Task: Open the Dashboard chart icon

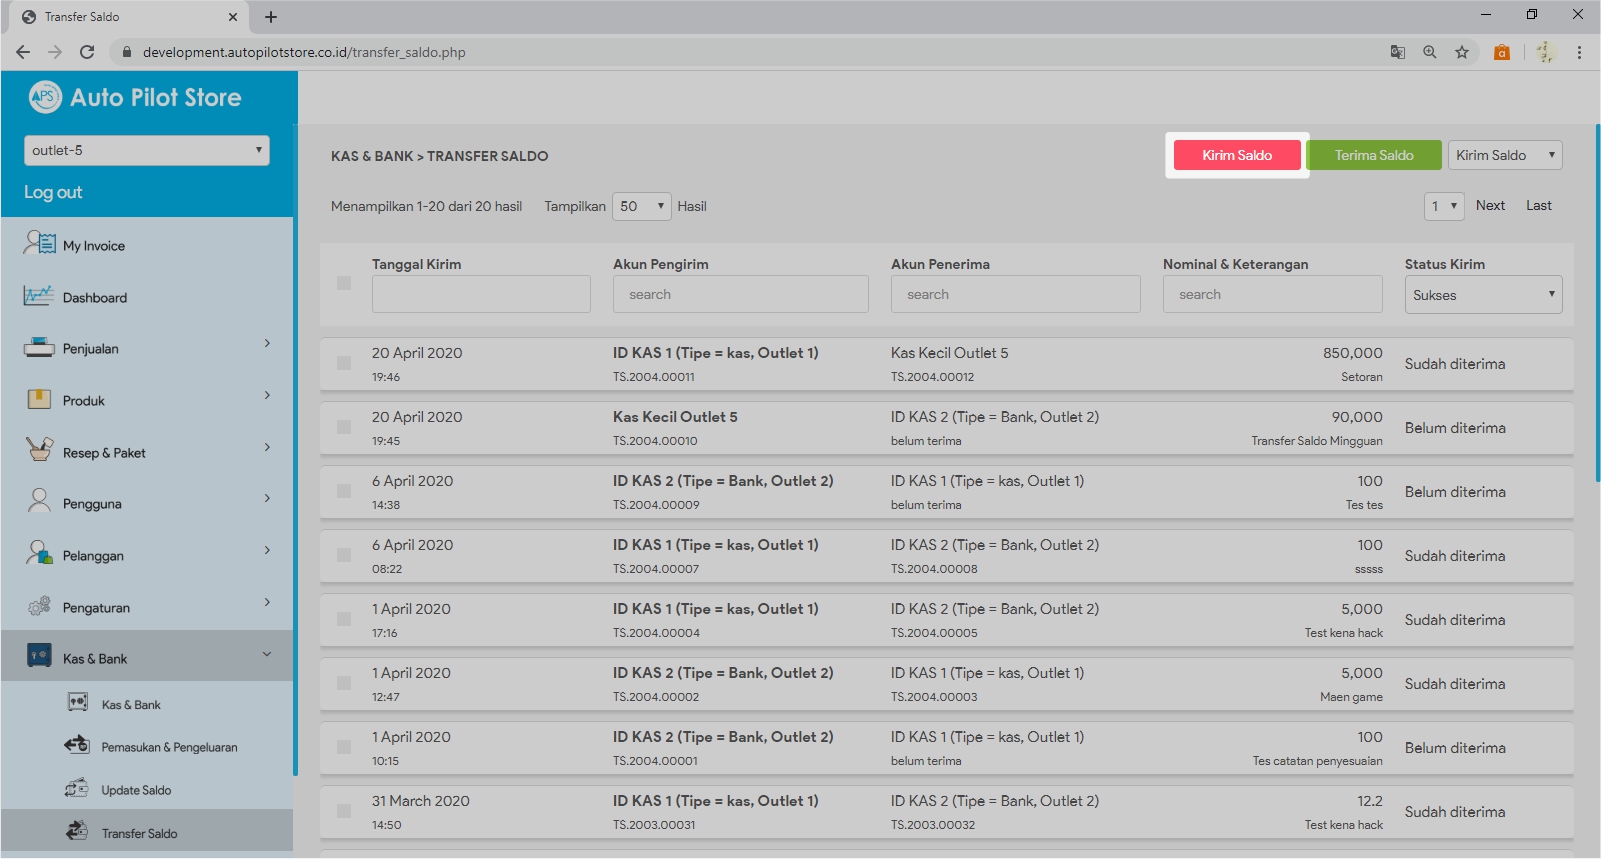Action: [x=39, y=296]
